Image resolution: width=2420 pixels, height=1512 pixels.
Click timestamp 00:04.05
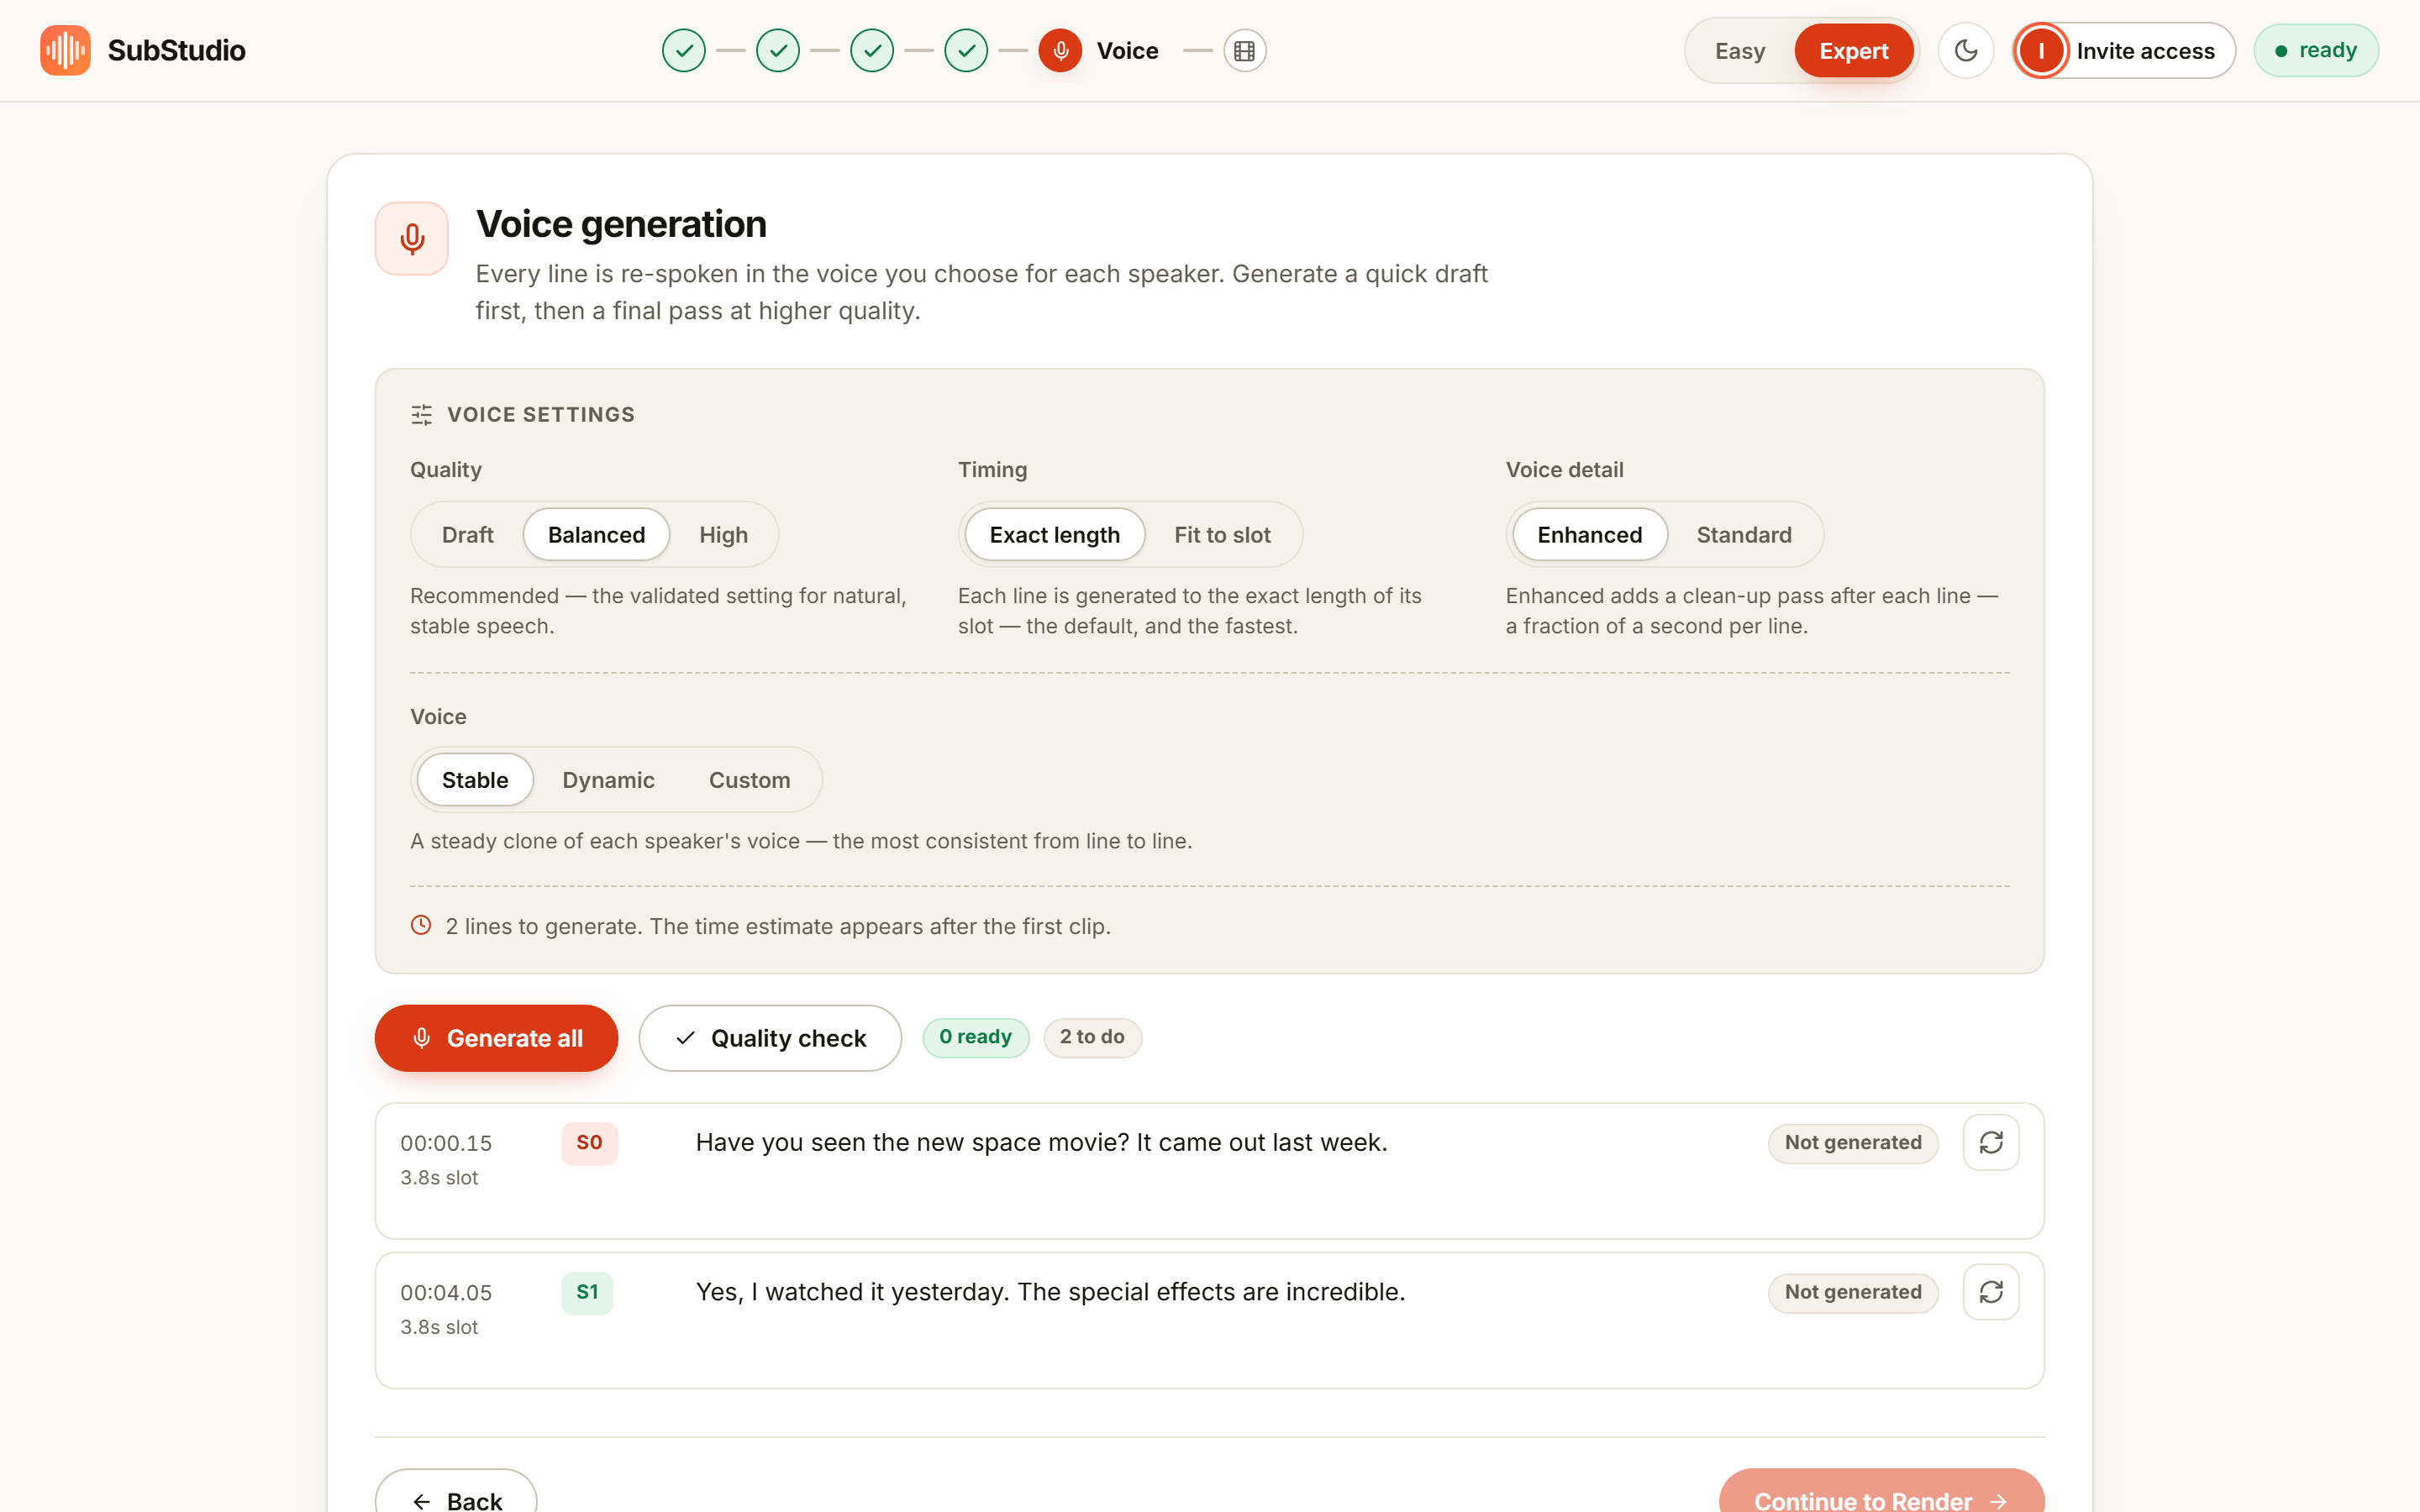coord(446,1292)
